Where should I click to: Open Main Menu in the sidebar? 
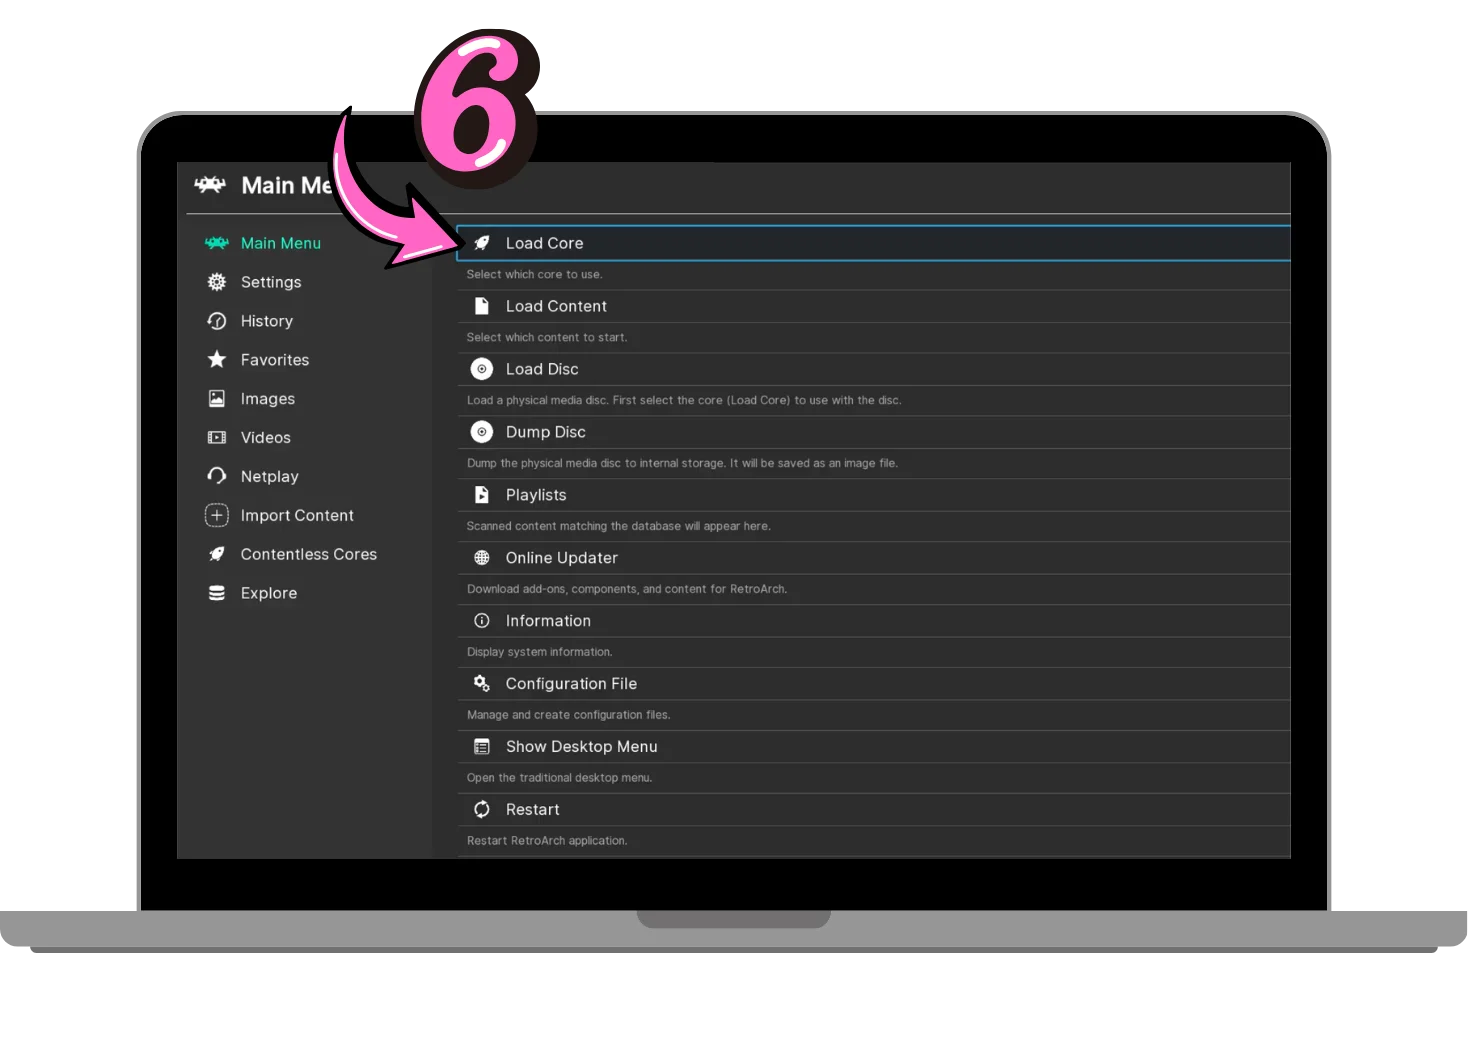click(x=281, y=243)
